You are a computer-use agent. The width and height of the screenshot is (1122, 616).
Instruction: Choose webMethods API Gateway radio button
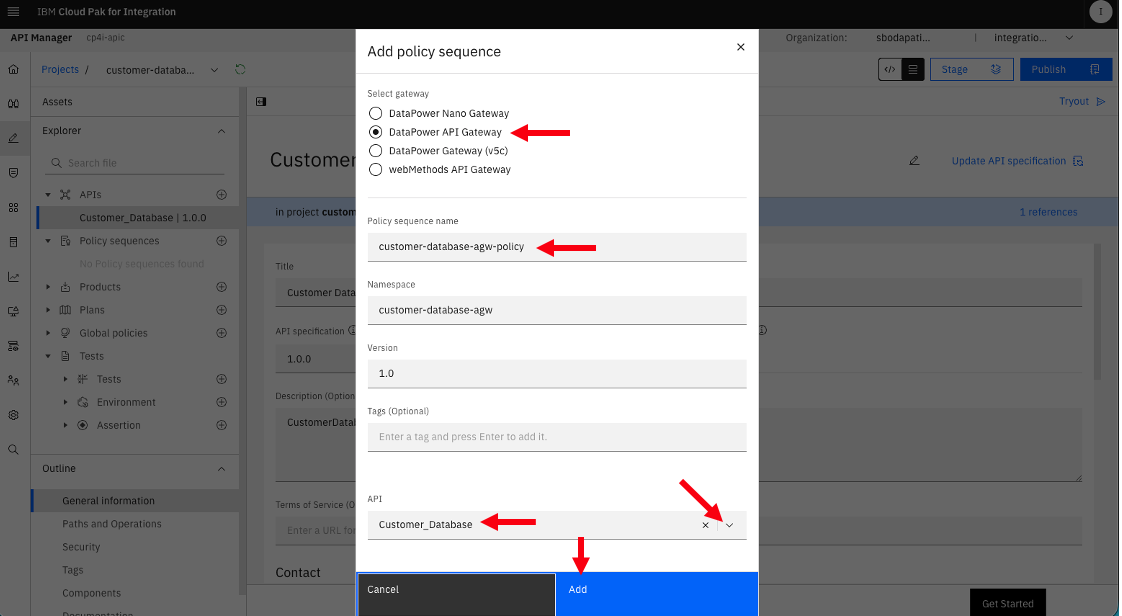[x=375, y=170]
